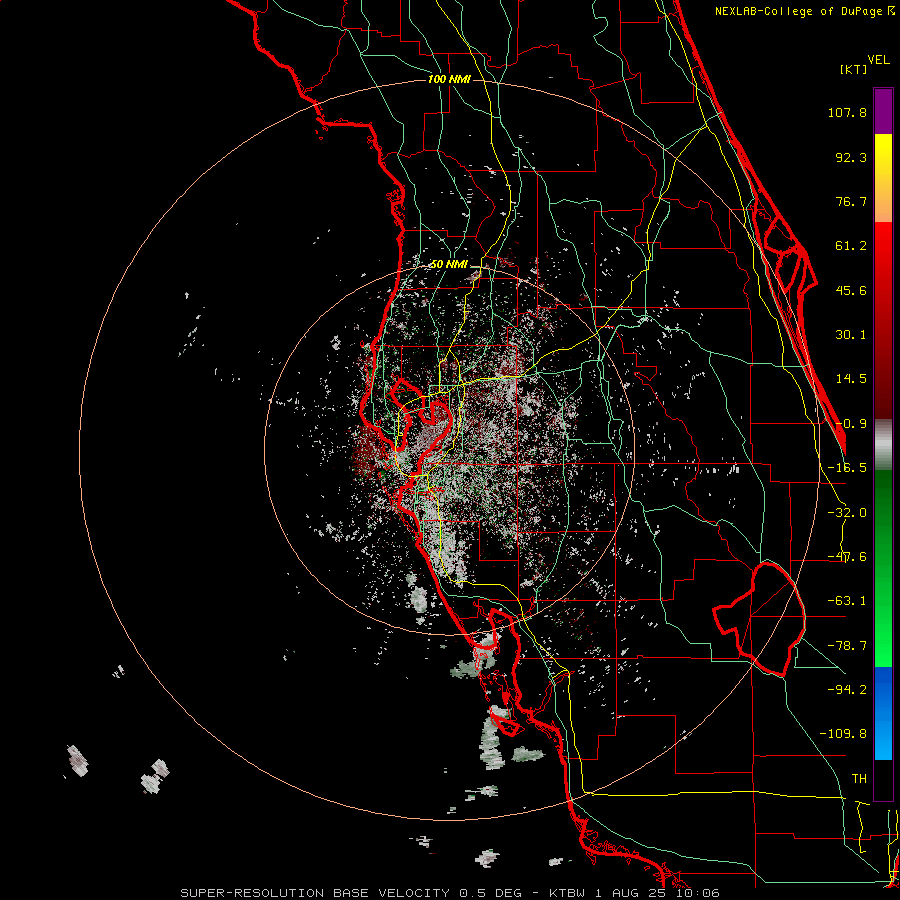Click the 100 NMI range ring label

(x=449, y=79)
